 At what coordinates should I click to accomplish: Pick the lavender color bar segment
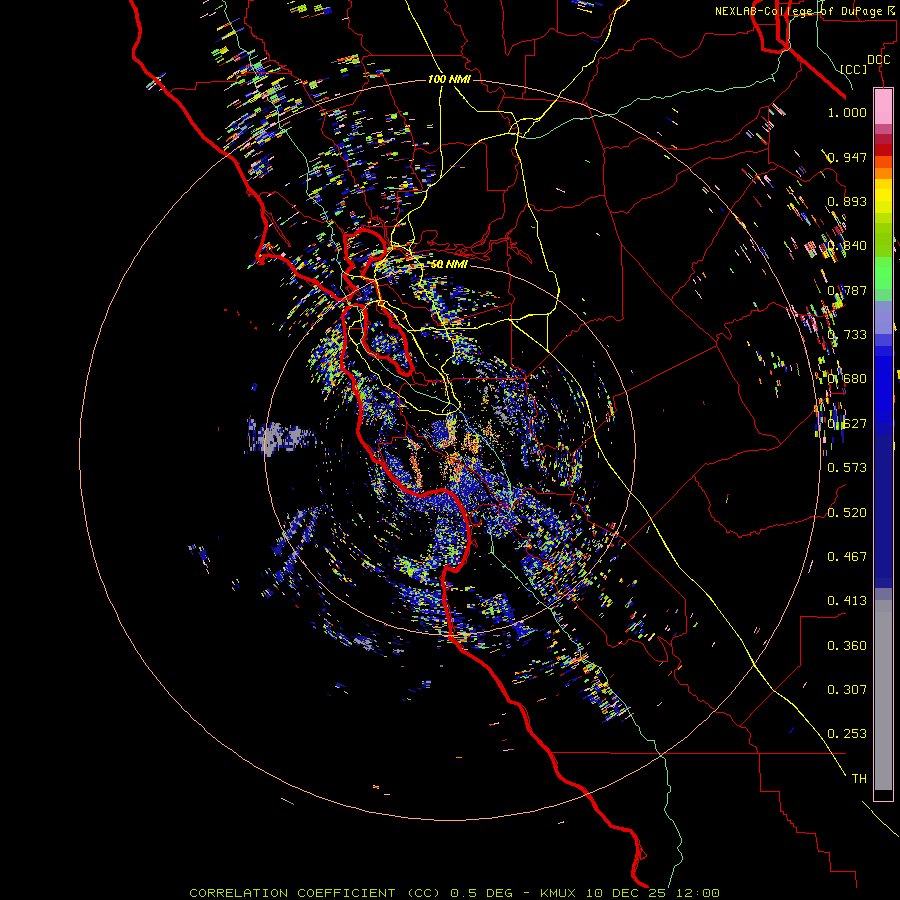(883, 317)
